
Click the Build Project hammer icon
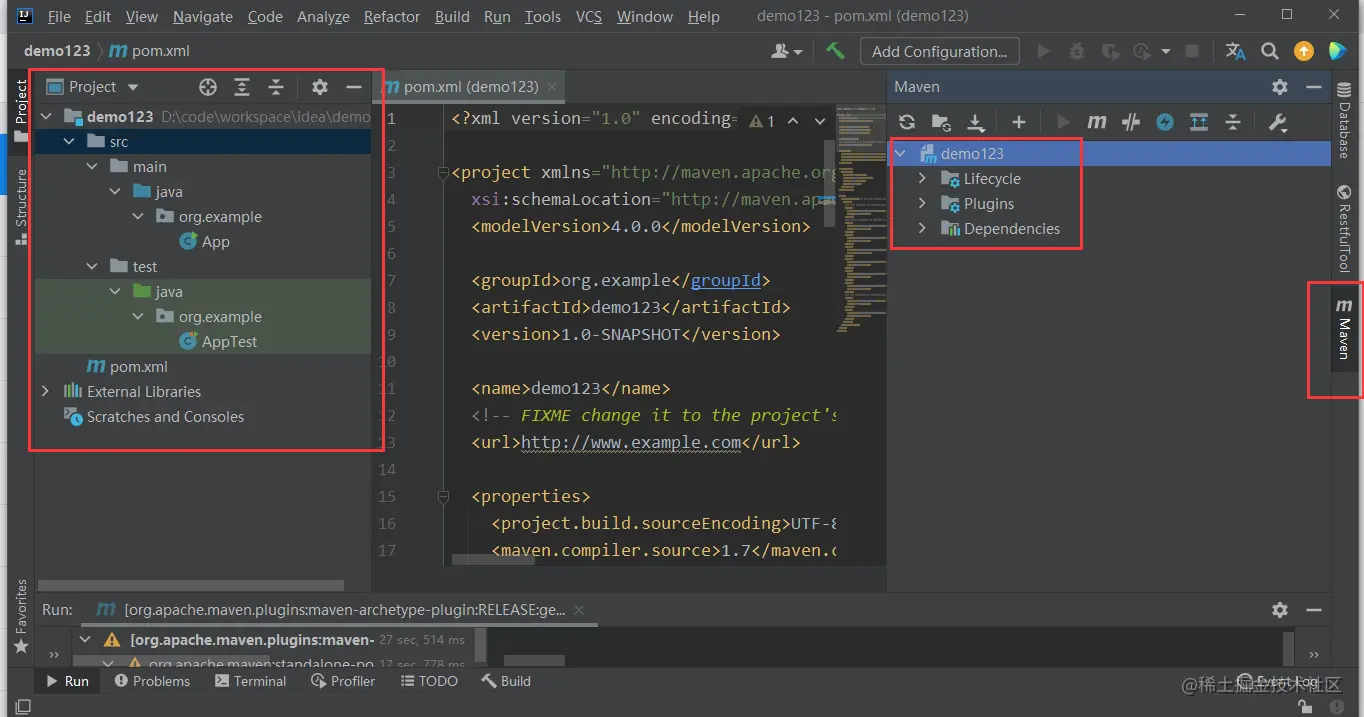click(x=835, y=51)
